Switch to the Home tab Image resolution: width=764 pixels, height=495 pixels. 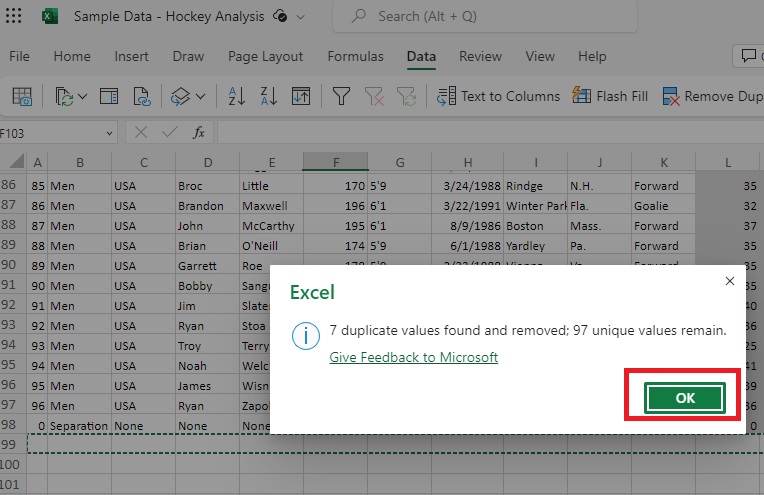point(72,57)
